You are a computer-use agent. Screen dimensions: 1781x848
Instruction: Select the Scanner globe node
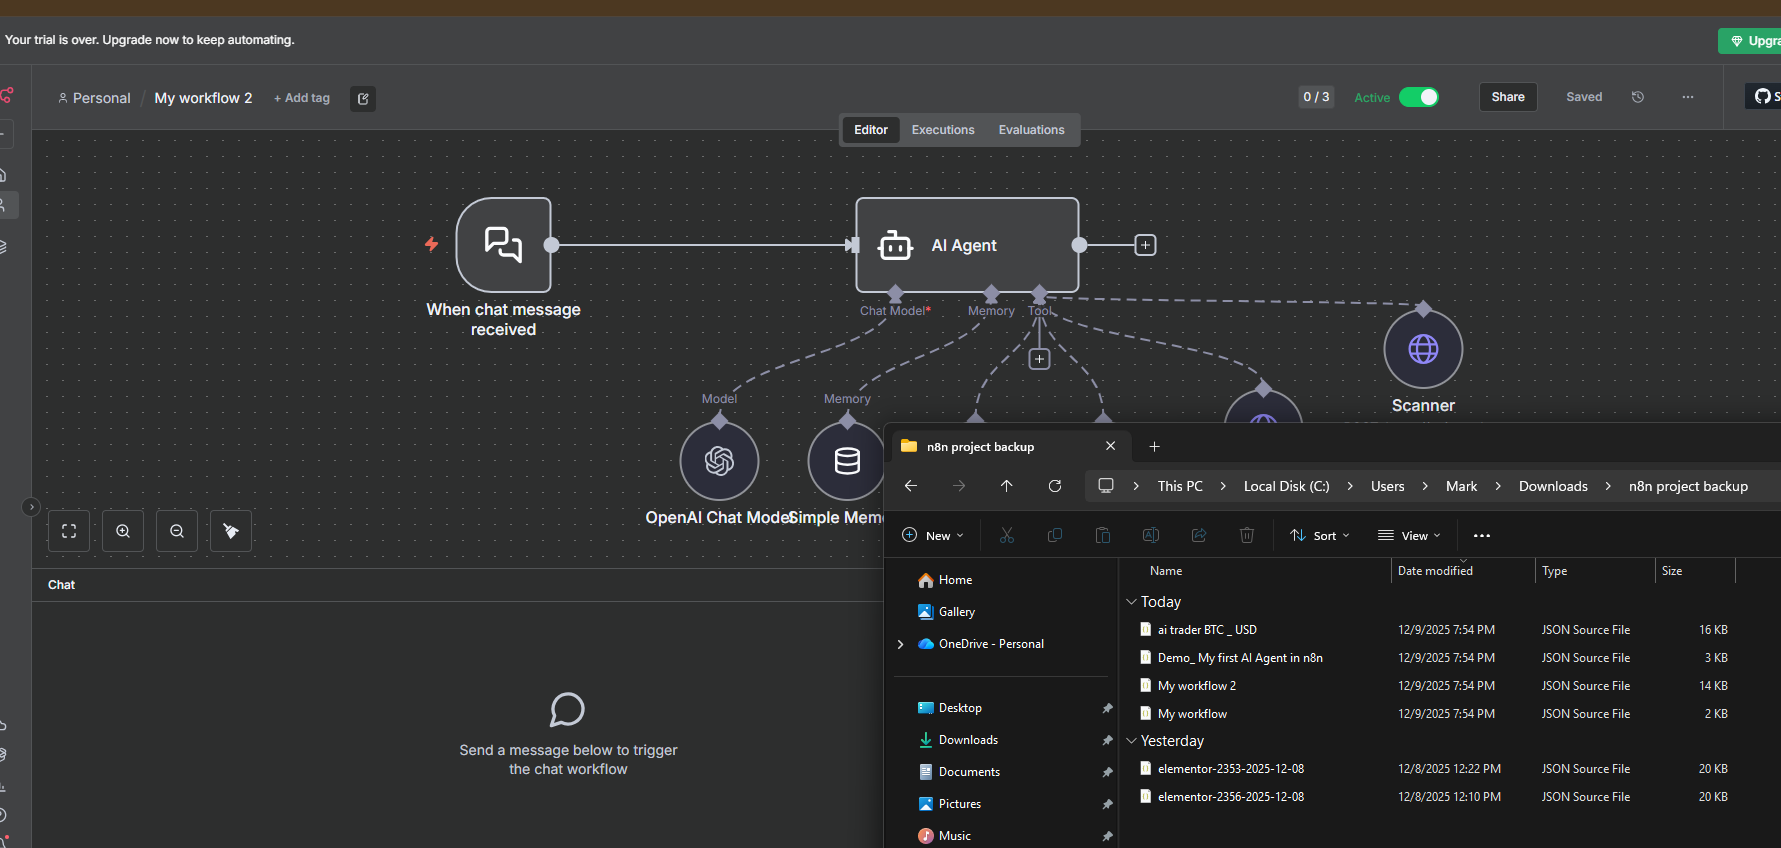(x=1423, y=349)
